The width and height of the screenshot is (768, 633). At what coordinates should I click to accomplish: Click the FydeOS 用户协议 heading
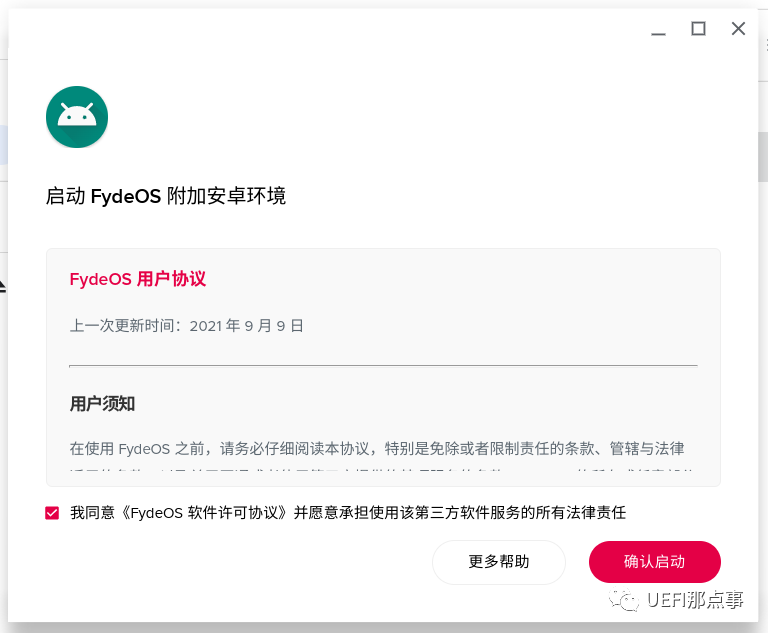pyautogui.click(x=138, y=279)
